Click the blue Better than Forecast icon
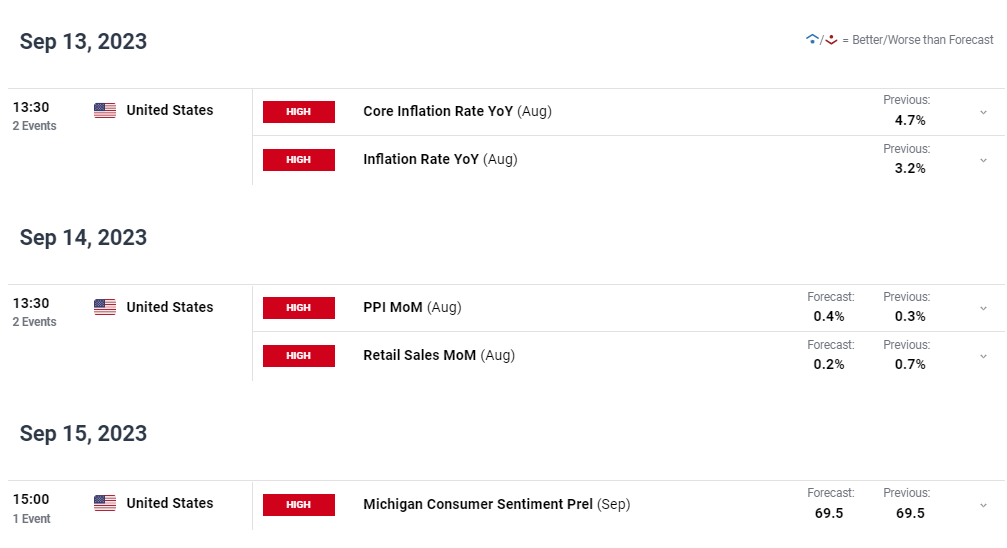This screenshot has height=548, width=1007. 812,40
